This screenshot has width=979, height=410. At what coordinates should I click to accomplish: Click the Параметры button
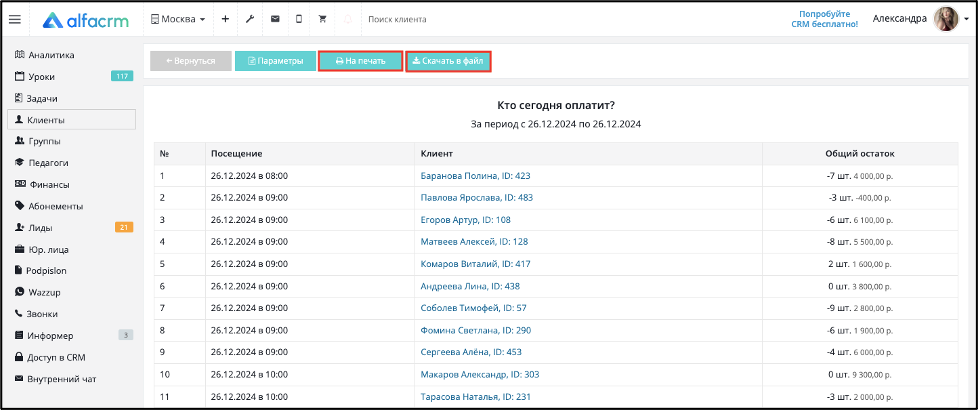click(x=275, y=61)
